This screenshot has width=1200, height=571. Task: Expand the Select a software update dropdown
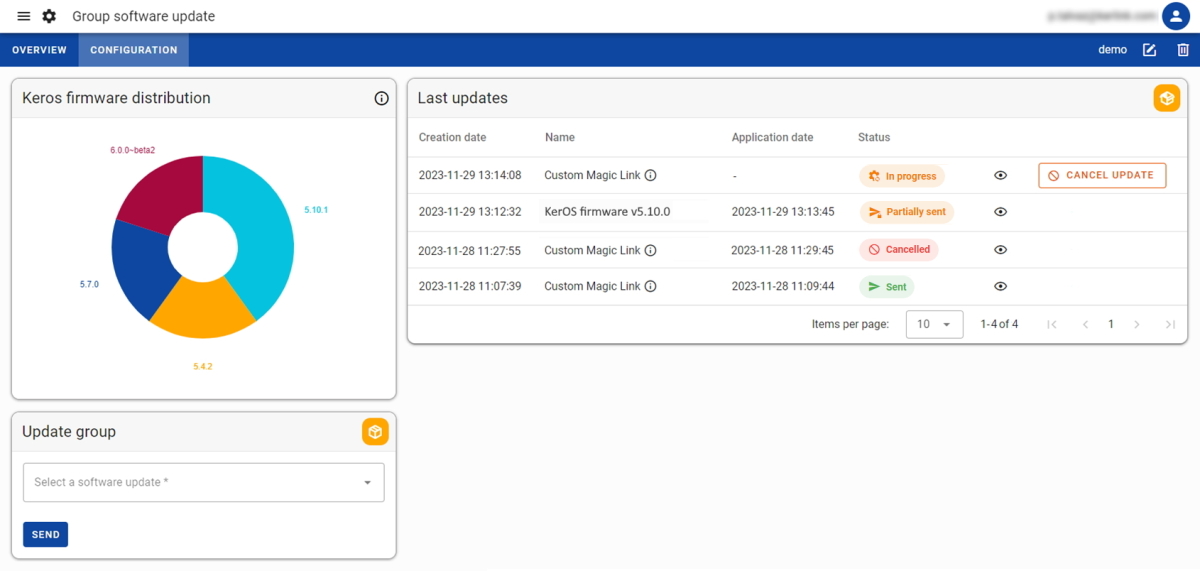point(203,482)
